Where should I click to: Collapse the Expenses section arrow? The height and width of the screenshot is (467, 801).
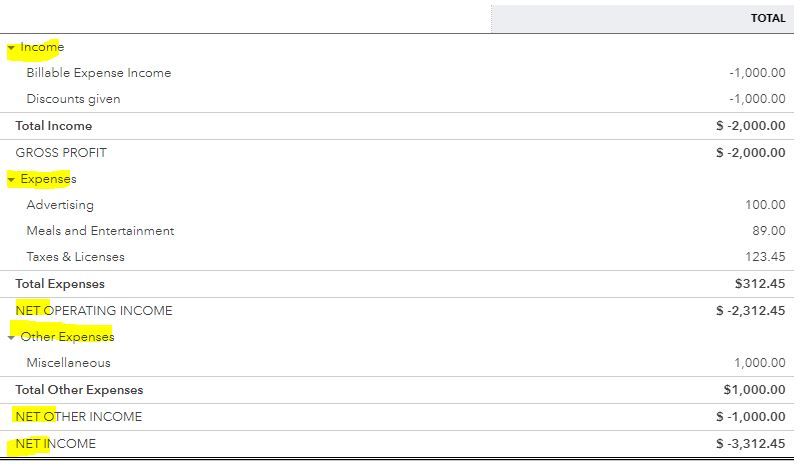[11, 179]
